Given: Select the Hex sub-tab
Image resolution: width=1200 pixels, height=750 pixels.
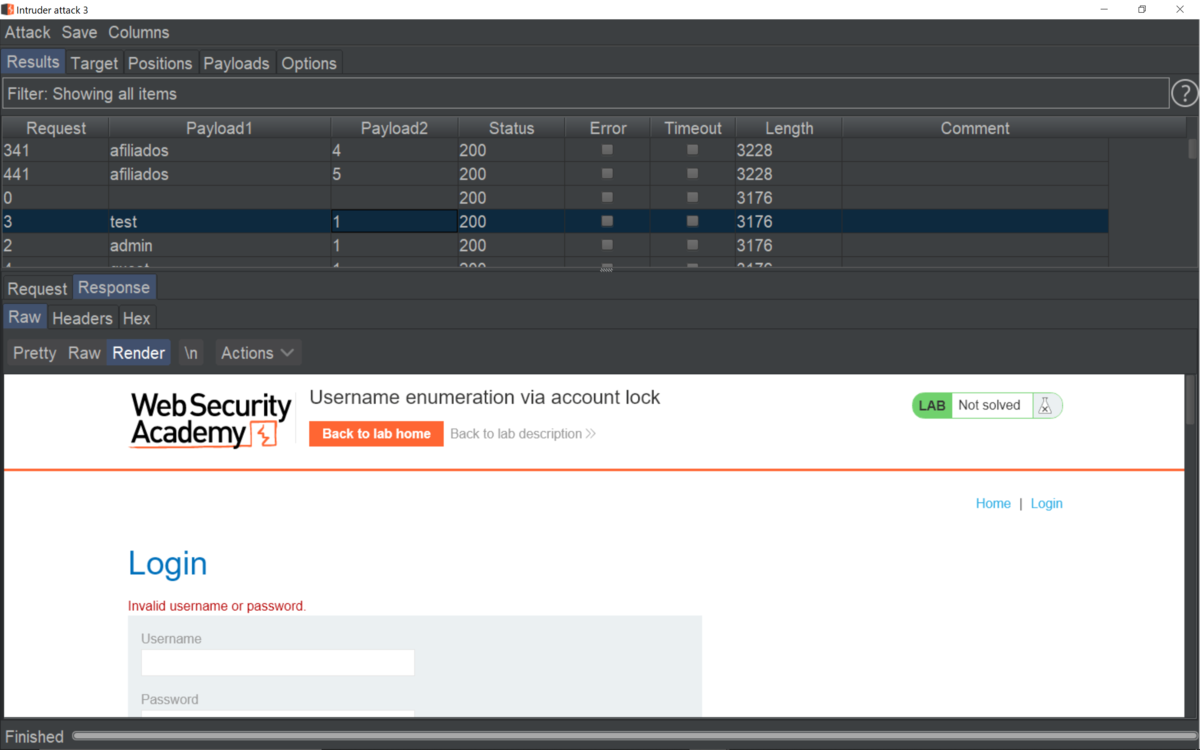Looking at the screenshot, I should (137, 318).
